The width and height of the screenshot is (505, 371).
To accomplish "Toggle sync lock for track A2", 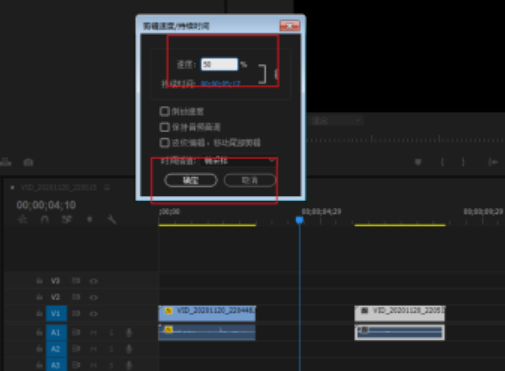I will click(76, 349).
